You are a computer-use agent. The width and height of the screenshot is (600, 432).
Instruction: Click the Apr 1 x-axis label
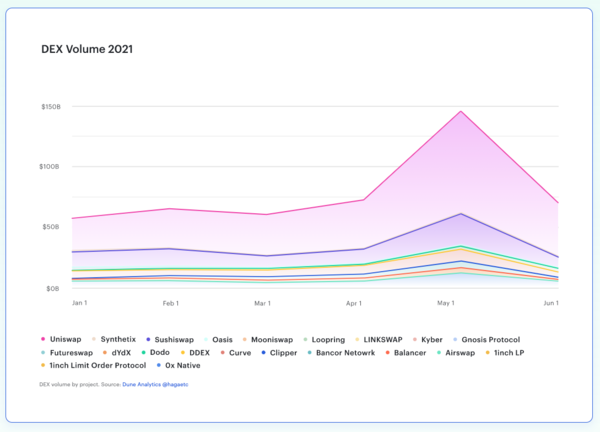point(354,303)
